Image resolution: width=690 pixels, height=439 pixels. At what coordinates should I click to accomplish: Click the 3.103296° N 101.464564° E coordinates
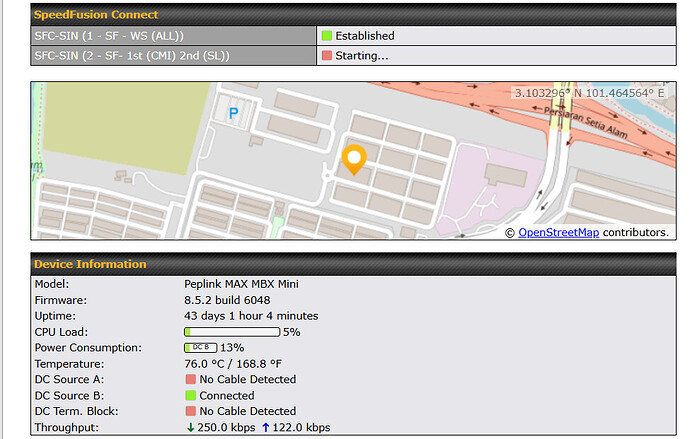589,93
